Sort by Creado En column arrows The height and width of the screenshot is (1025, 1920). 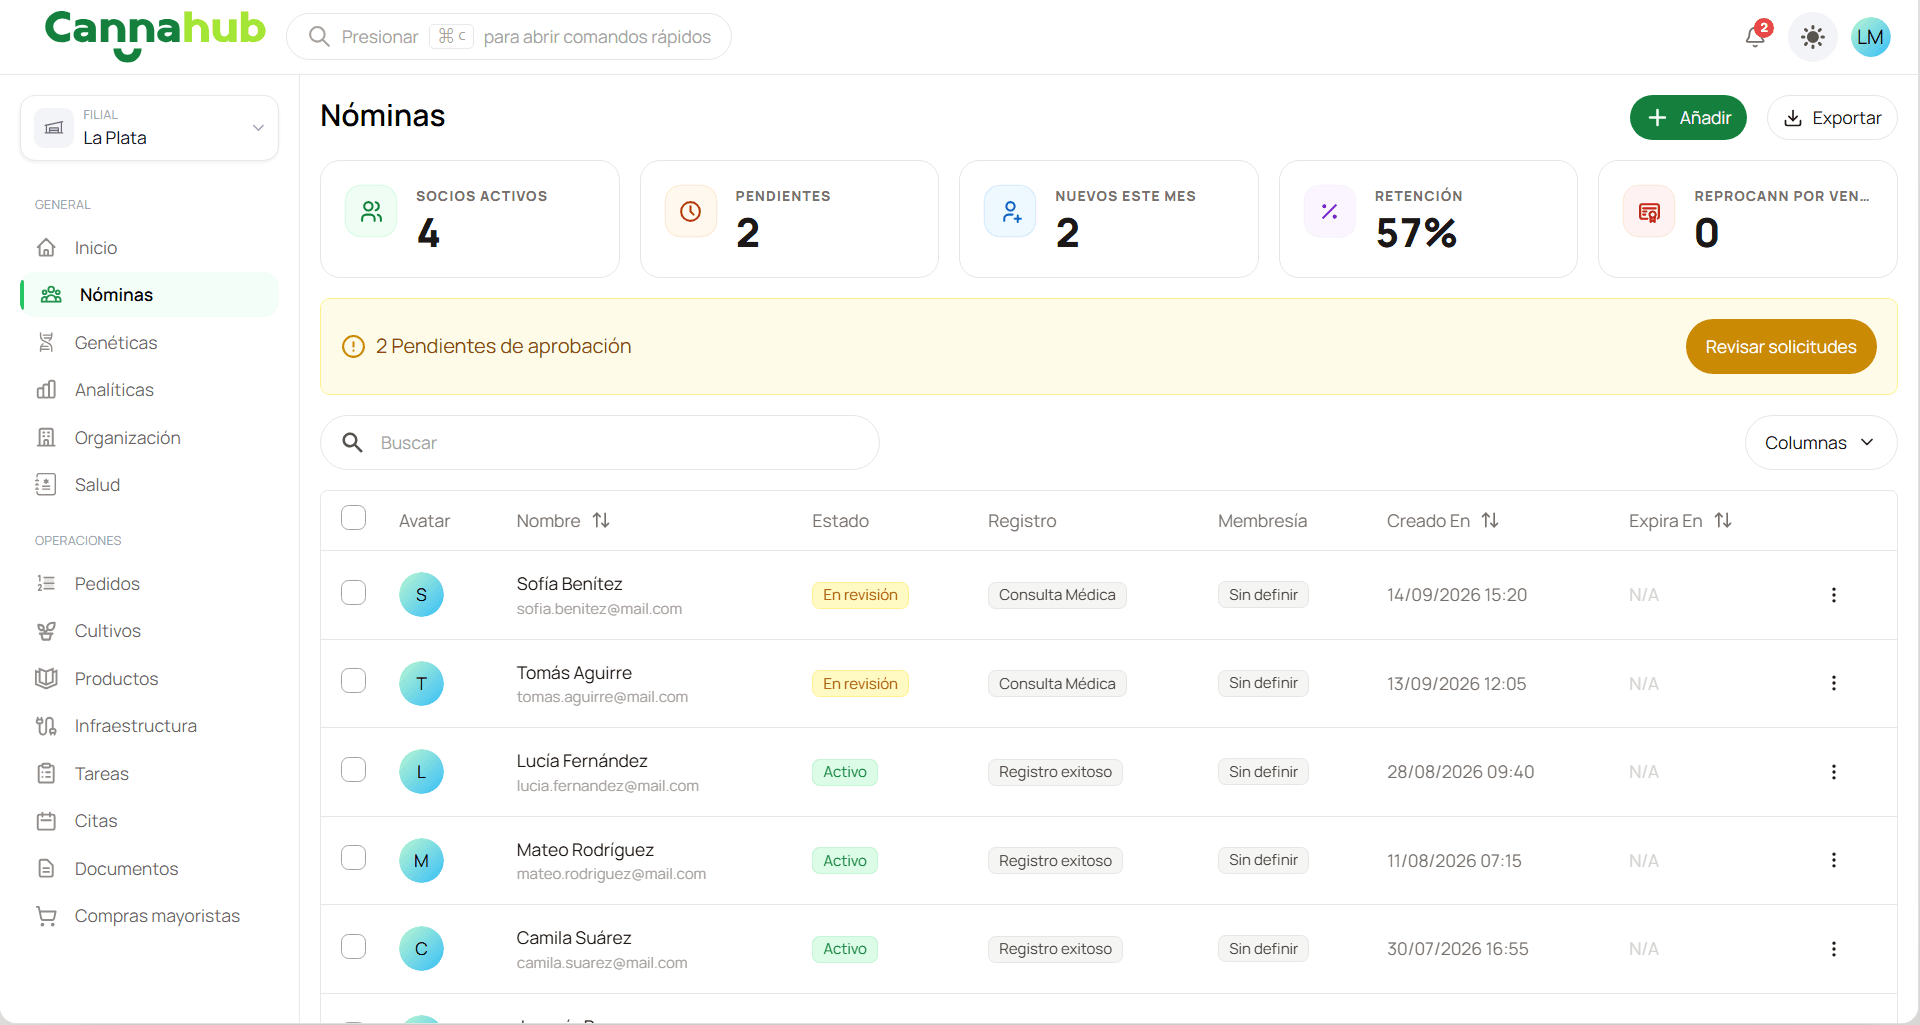click(x=1490, y=520)
